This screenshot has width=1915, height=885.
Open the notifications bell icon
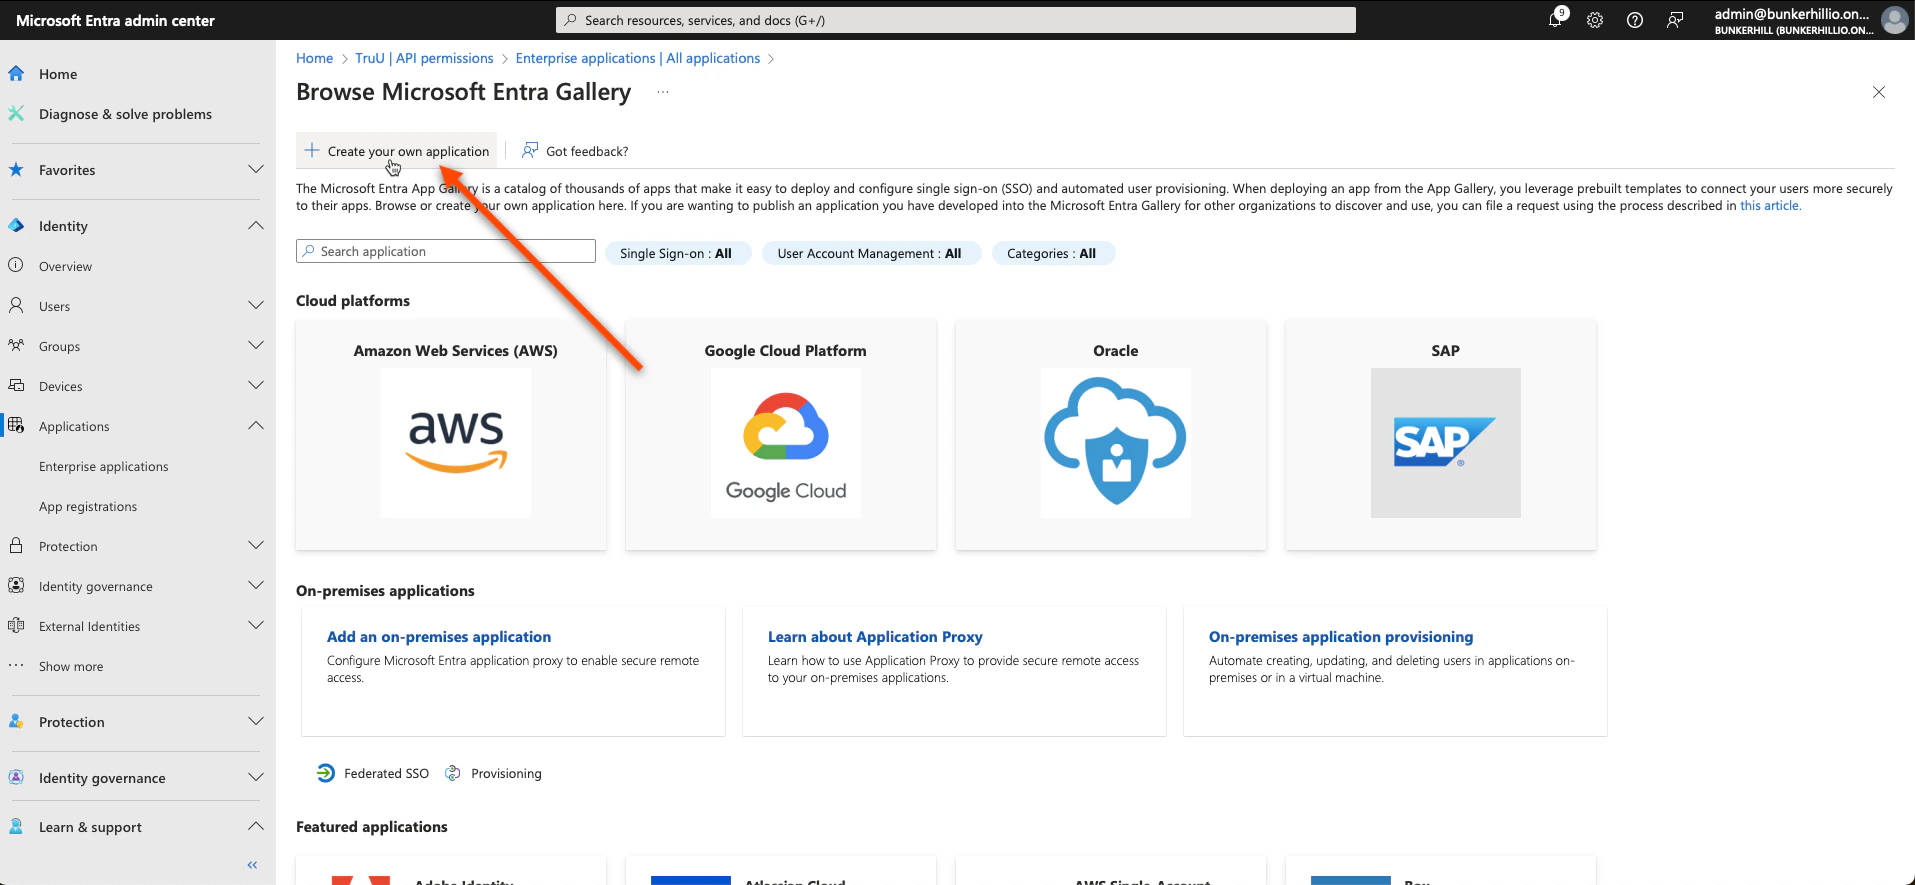coord(1556,19)
